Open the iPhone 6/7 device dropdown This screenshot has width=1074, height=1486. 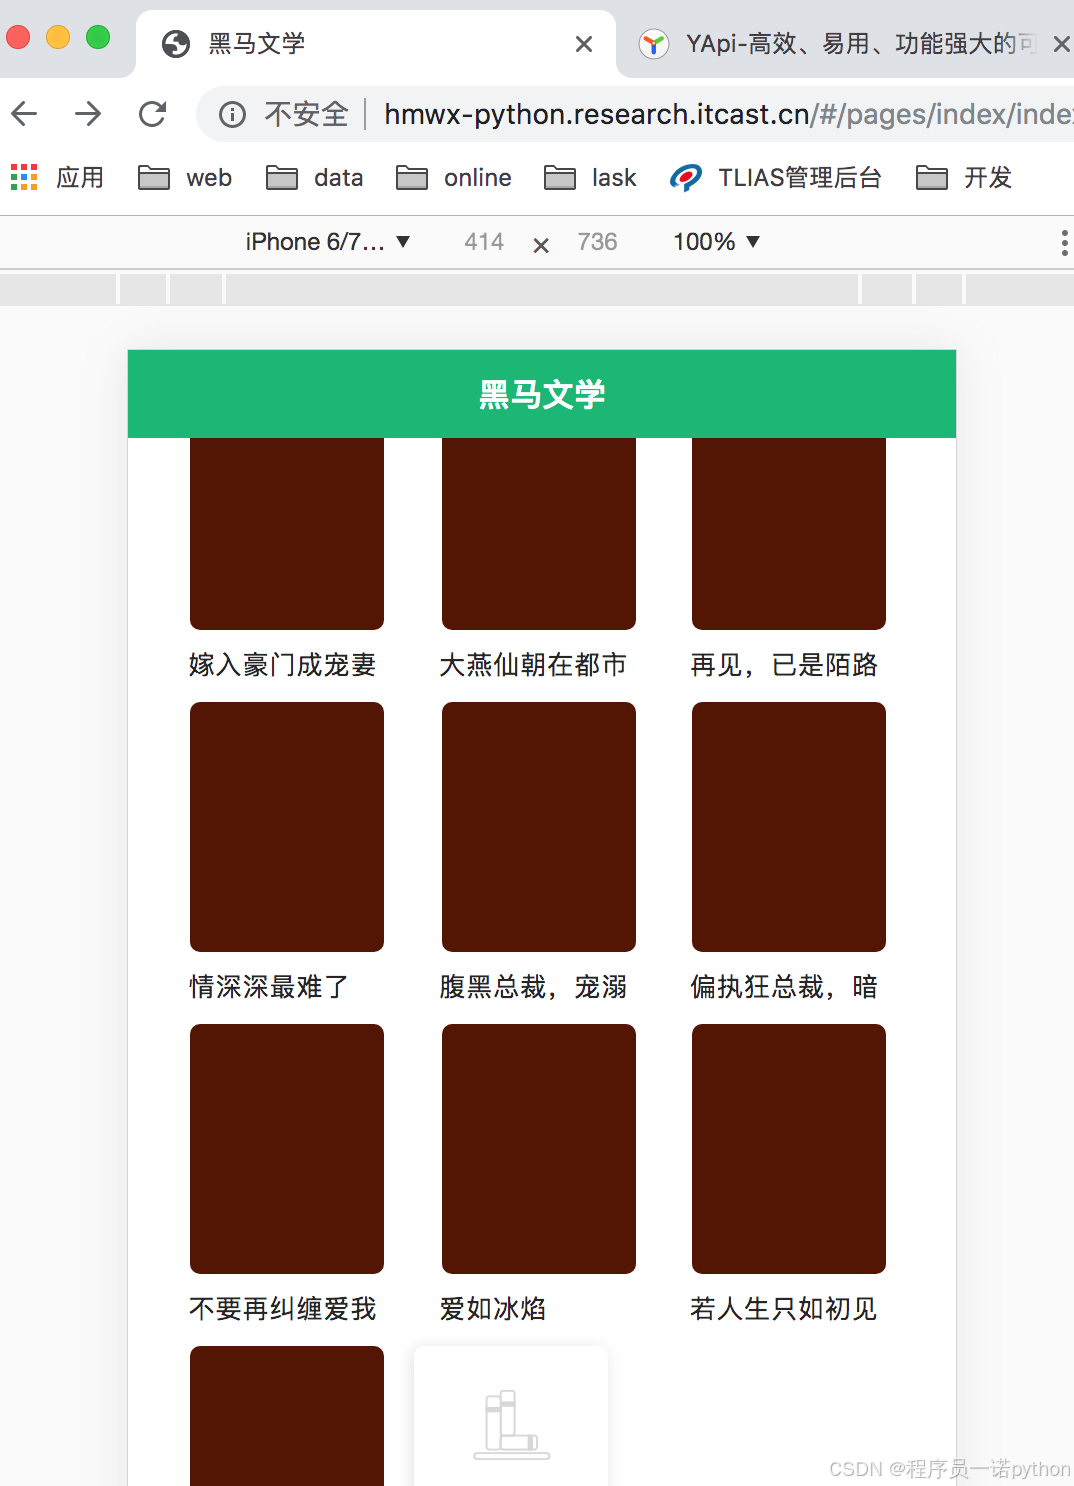pyautogui.click(x=328, y=242)
